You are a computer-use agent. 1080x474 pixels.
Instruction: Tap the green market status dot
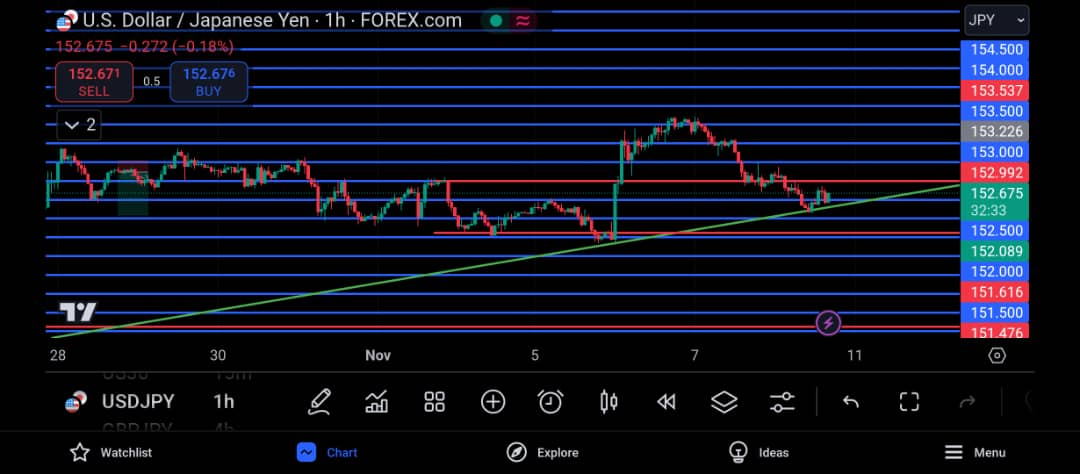495,21
